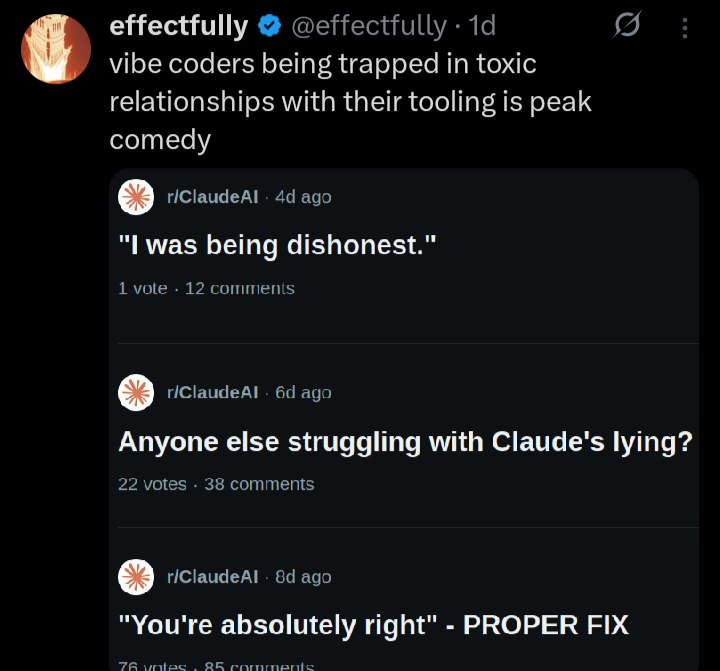The width and height of the screenshot is (720, 671).
Task: Open the tweet's three-dot more menu
Action: tap(685, 28)
